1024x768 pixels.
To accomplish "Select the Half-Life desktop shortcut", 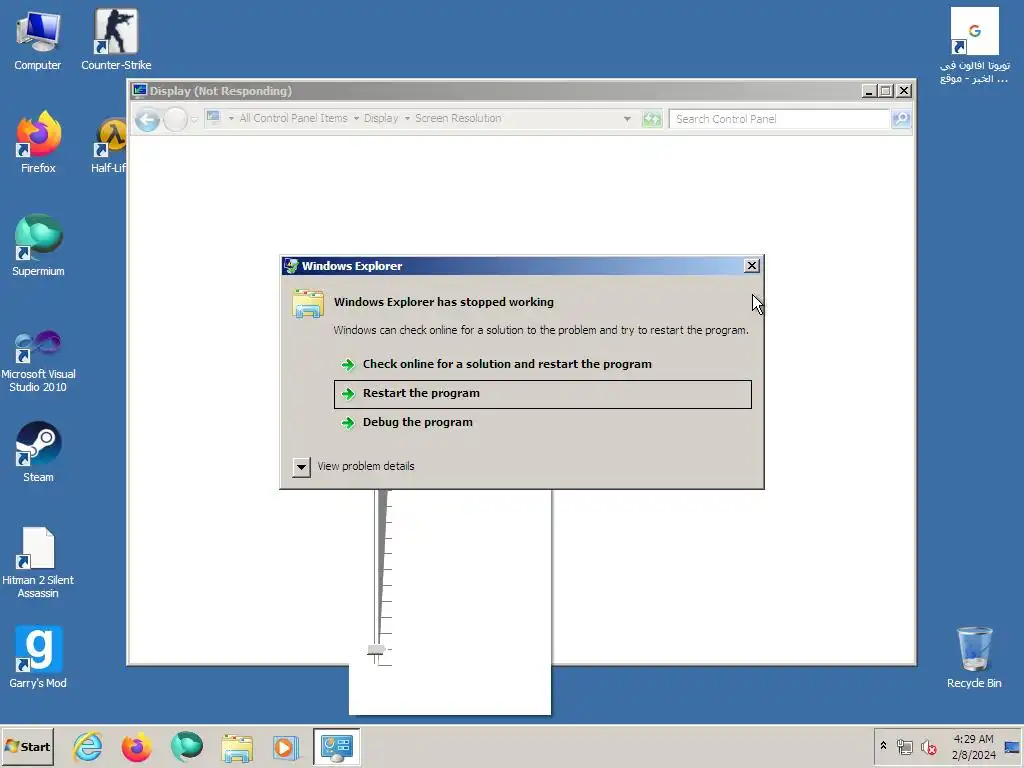I will click(x=108, y=143).
